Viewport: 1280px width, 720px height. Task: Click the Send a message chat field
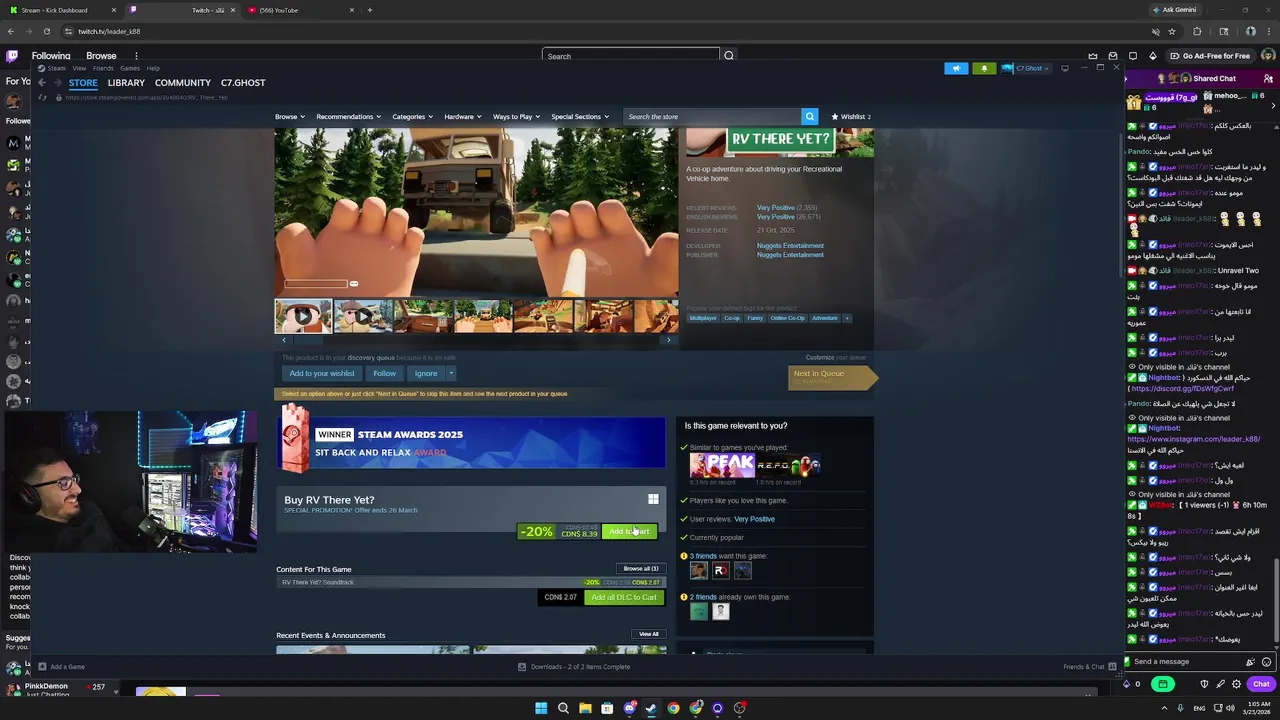click(1188, 662)
